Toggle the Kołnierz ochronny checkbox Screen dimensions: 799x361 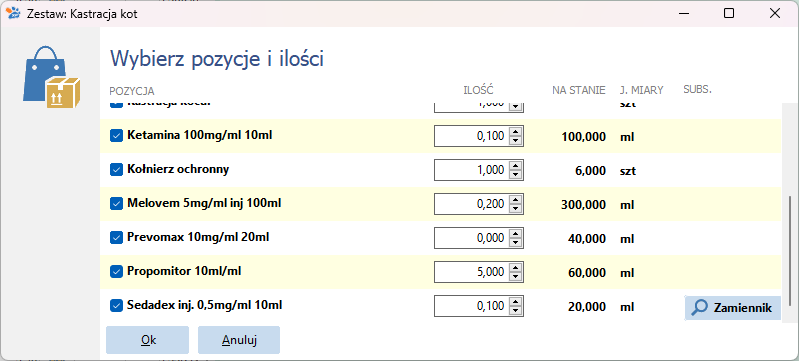[117, 170]
